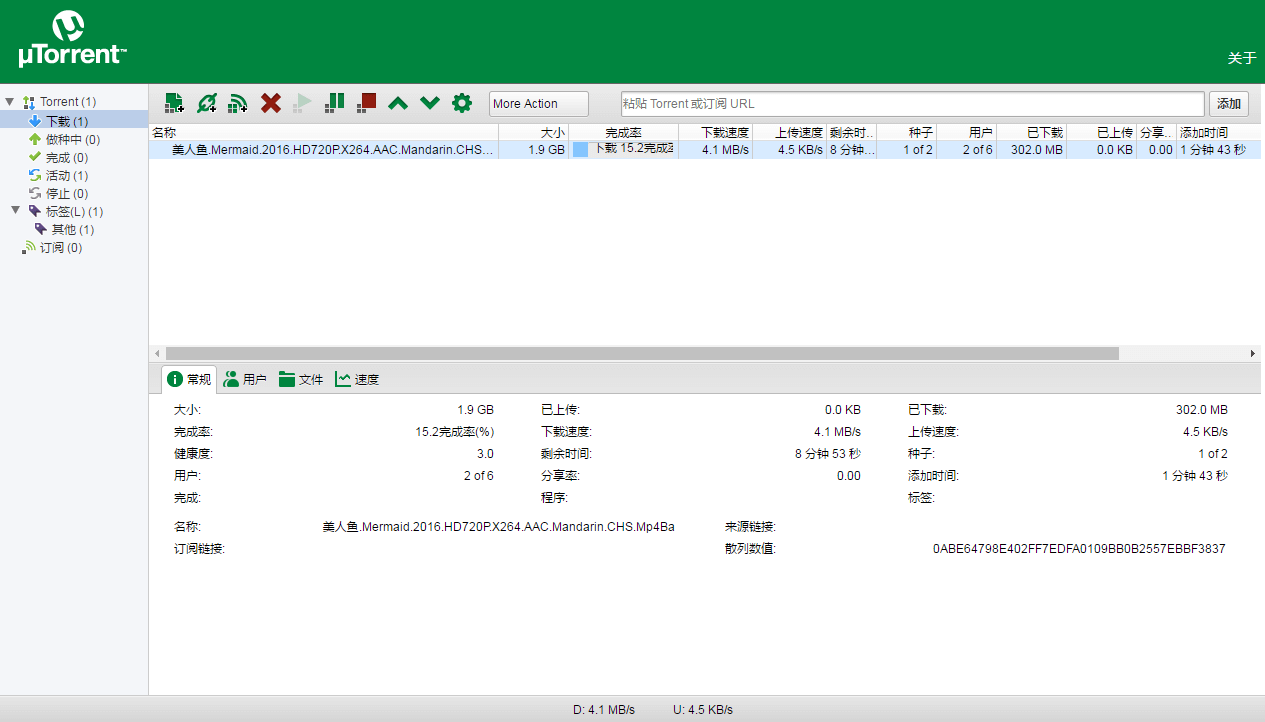Switch to the 用户 tab

click(x=245, y=379)
